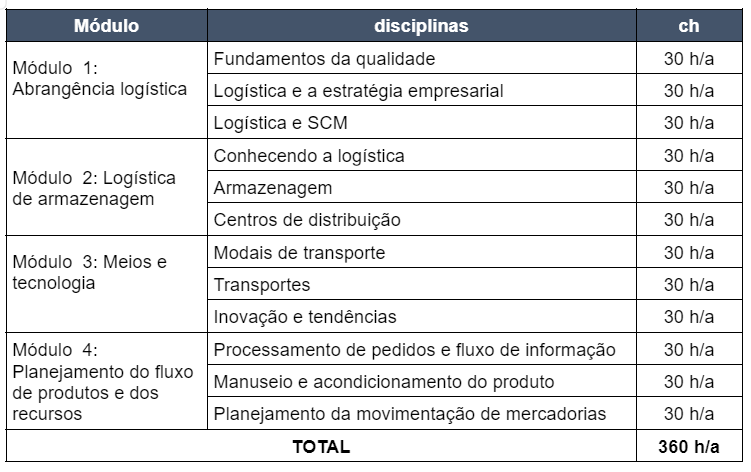Select the 360 h/a total cell

(689, 446)
